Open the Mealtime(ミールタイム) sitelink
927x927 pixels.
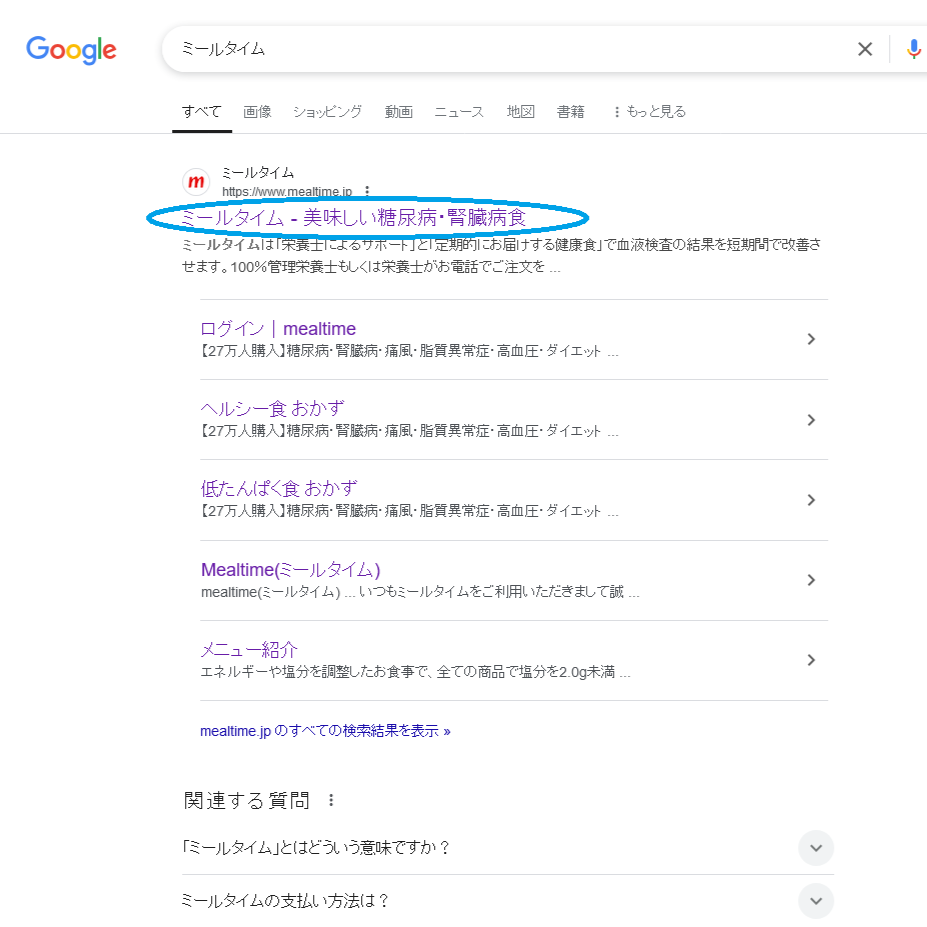click(x=290, y=570)
